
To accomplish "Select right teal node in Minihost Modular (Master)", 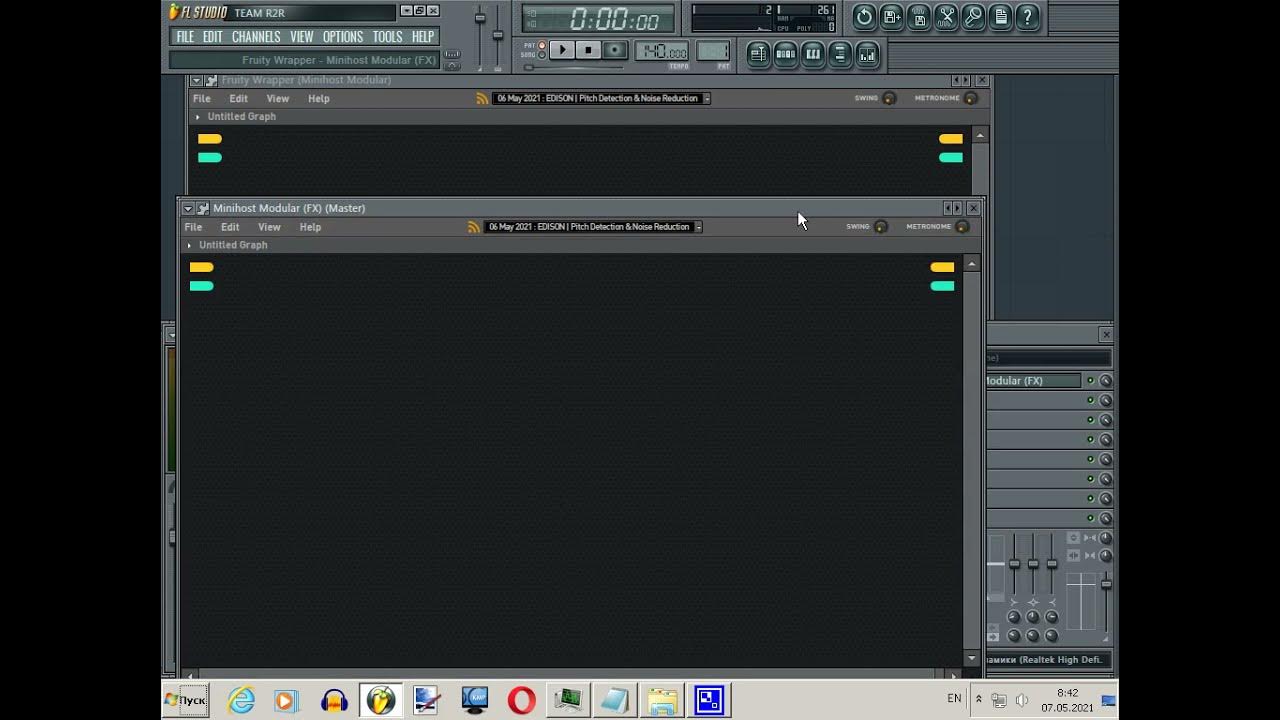I will pyautogui.click(x=942, y=286).
